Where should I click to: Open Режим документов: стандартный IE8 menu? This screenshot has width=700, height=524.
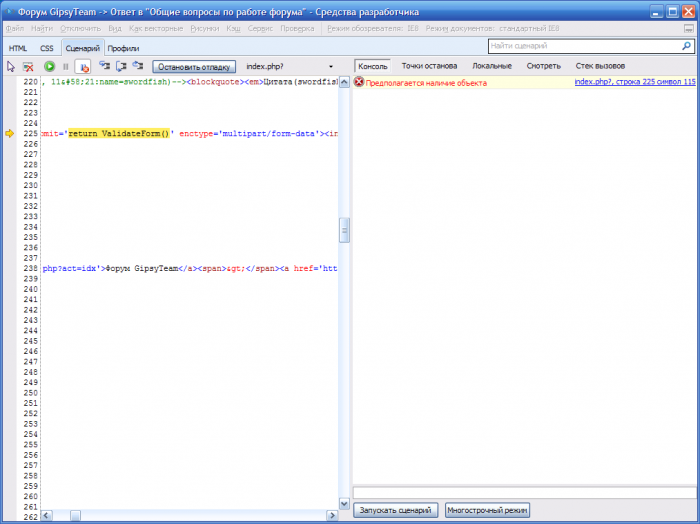(492, 29)
